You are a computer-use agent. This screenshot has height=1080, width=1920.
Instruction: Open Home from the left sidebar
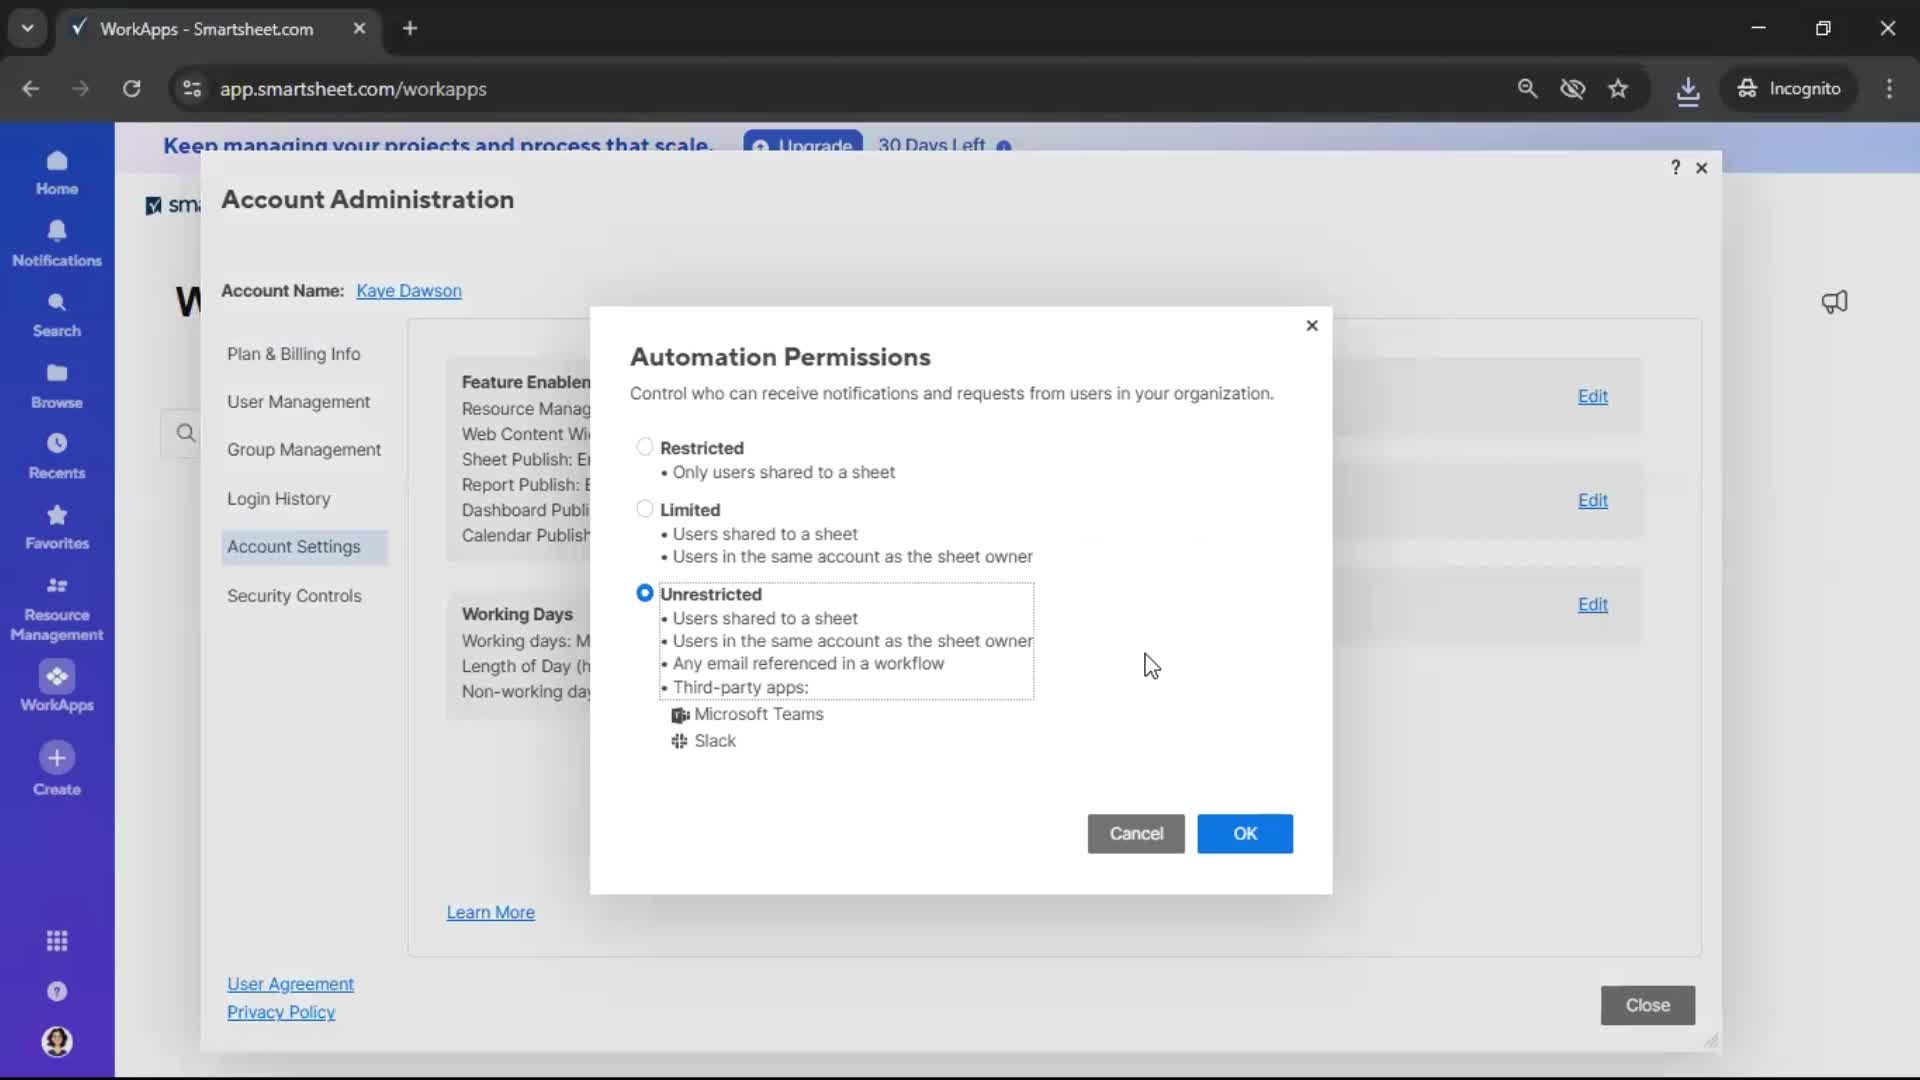coord(57,172)
